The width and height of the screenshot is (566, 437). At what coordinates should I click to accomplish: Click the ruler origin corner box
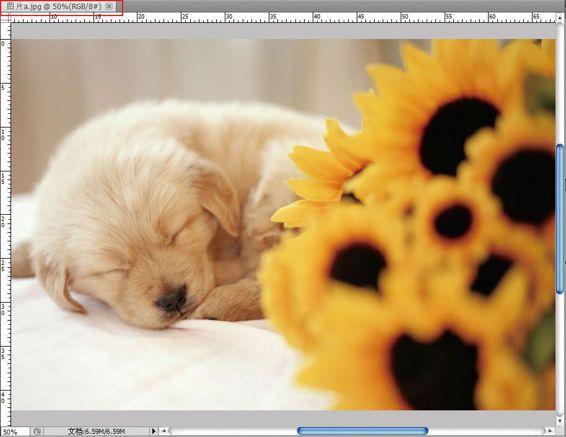(5, 17)
